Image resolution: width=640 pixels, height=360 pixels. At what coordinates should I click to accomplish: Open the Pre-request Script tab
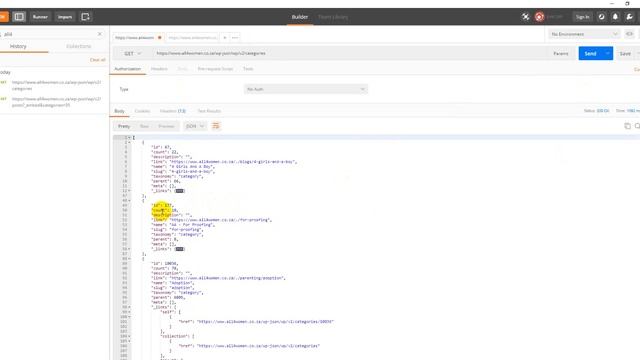tap(215, 69)
